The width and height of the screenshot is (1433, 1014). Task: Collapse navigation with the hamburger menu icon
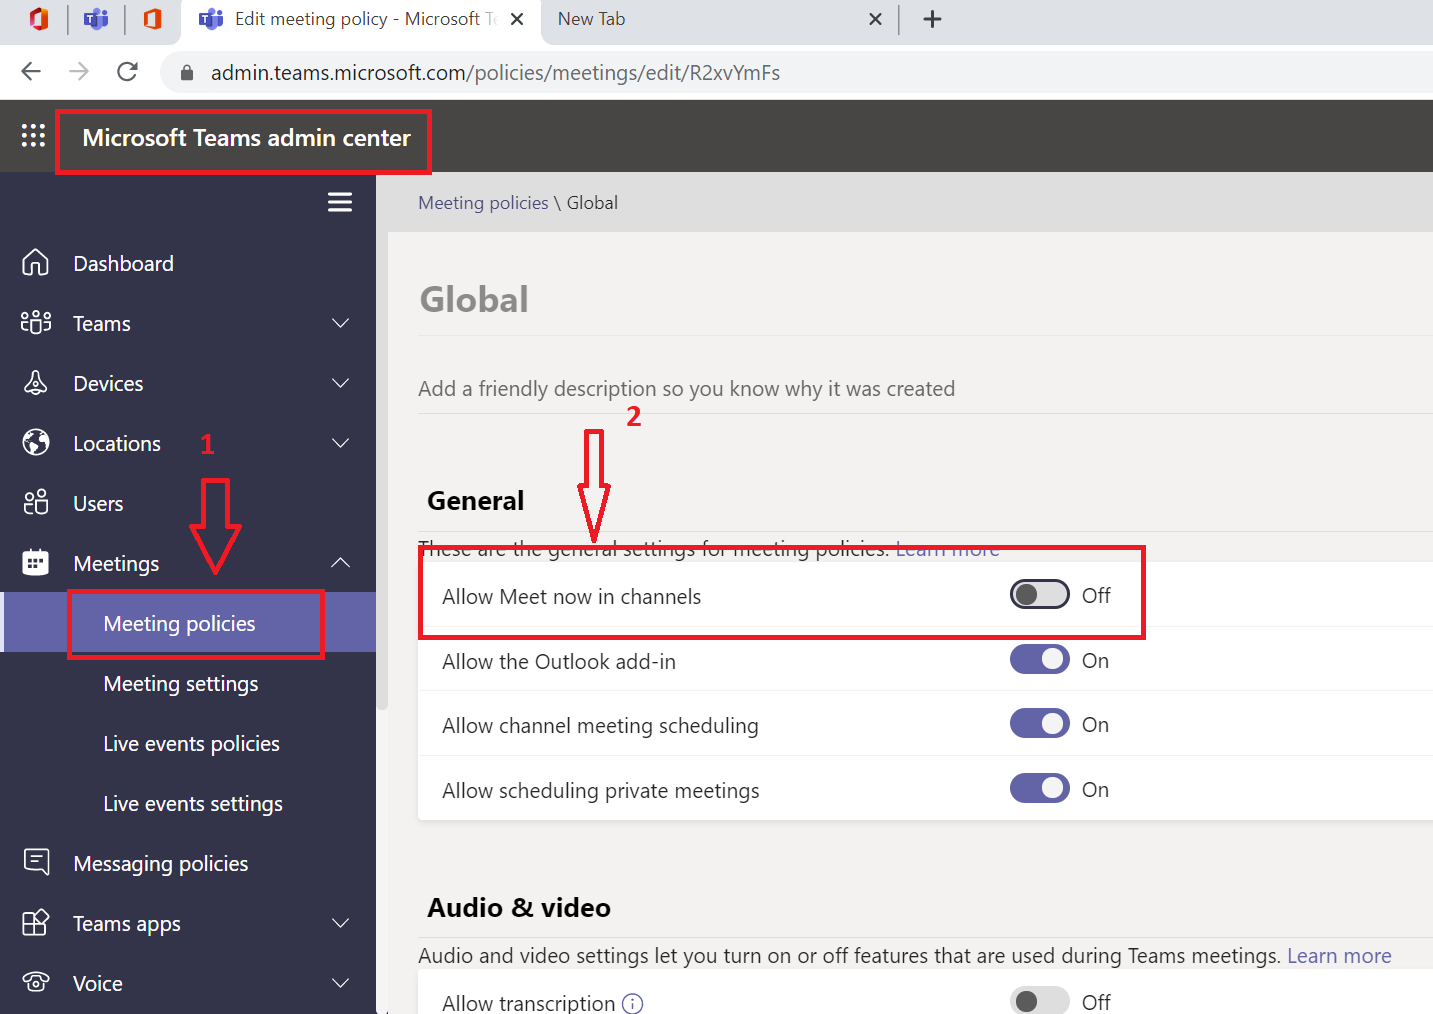point(340,202)
